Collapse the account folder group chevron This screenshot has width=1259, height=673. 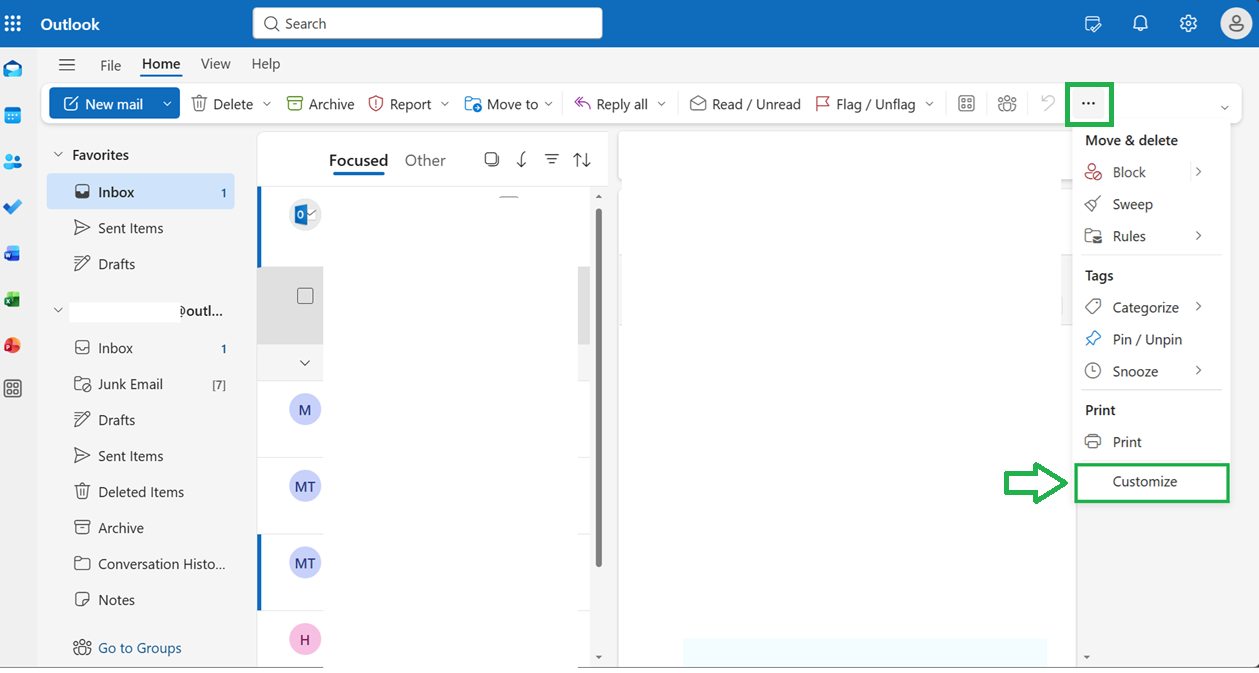59,311
